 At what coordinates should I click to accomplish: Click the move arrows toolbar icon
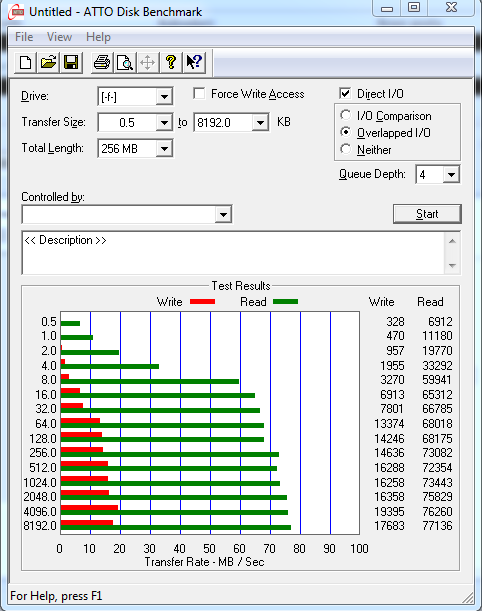coord(148,62)
